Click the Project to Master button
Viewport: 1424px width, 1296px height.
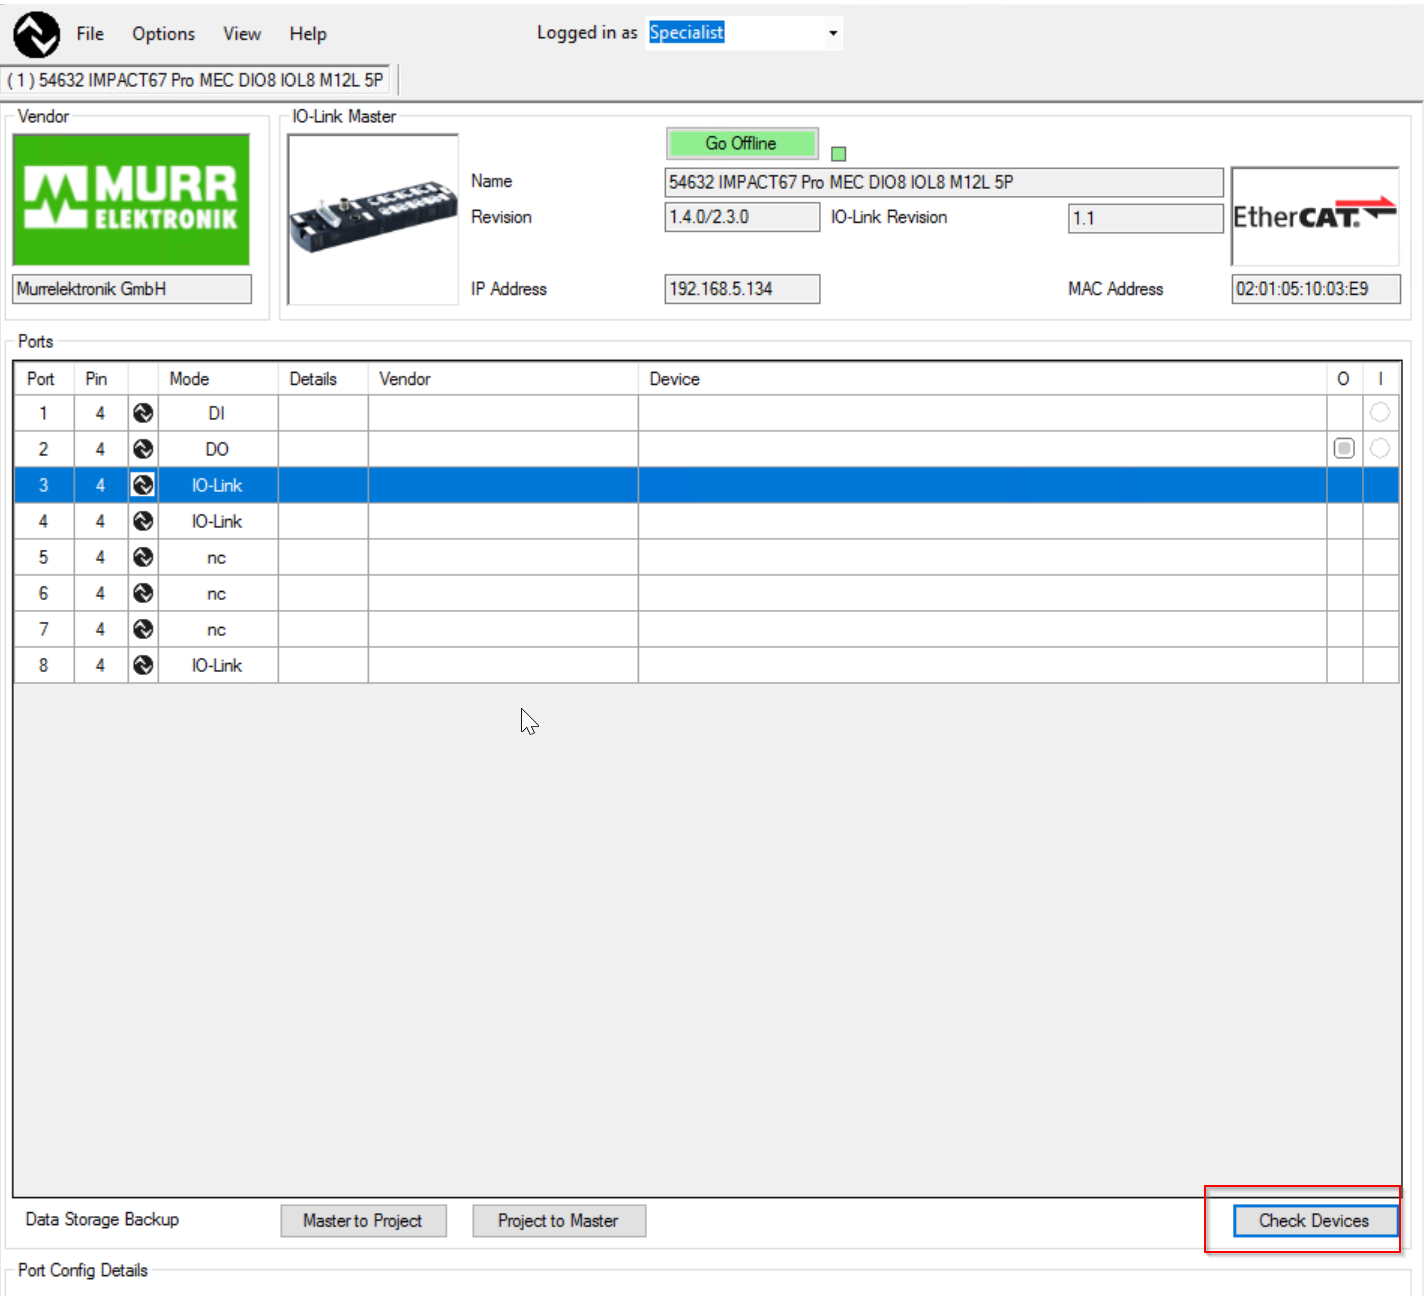[558, 1221]
